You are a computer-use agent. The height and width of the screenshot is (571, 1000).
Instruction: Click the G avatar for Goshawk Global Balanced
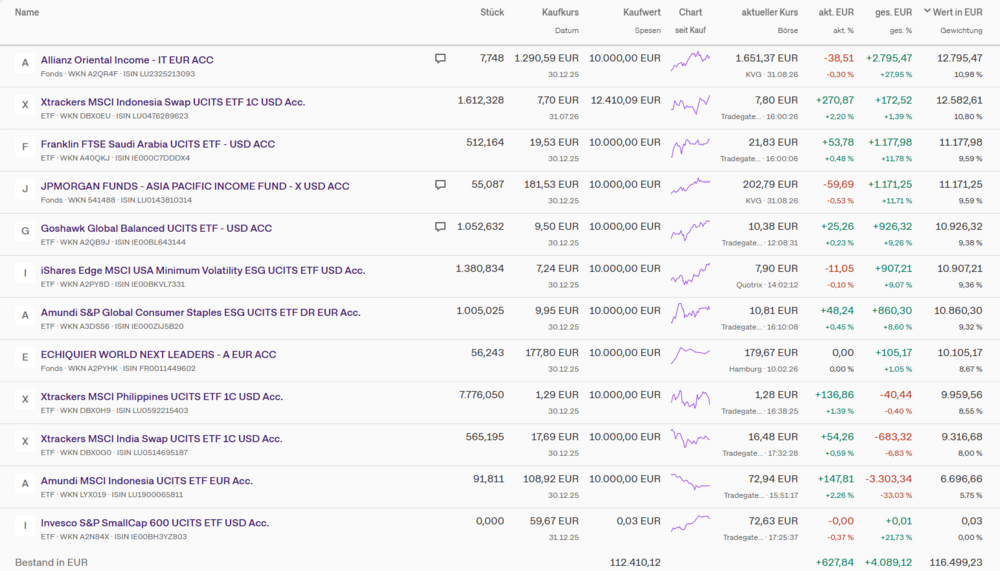tap(25, 231)
